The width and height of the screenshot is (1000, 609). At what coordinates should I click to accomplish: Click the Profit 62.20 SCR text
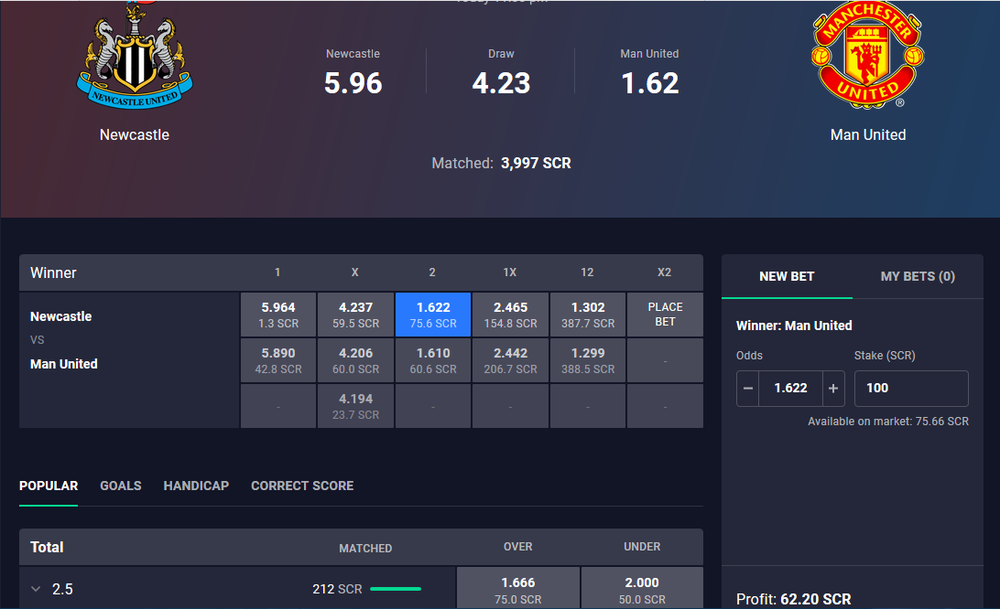click(793, 599)
